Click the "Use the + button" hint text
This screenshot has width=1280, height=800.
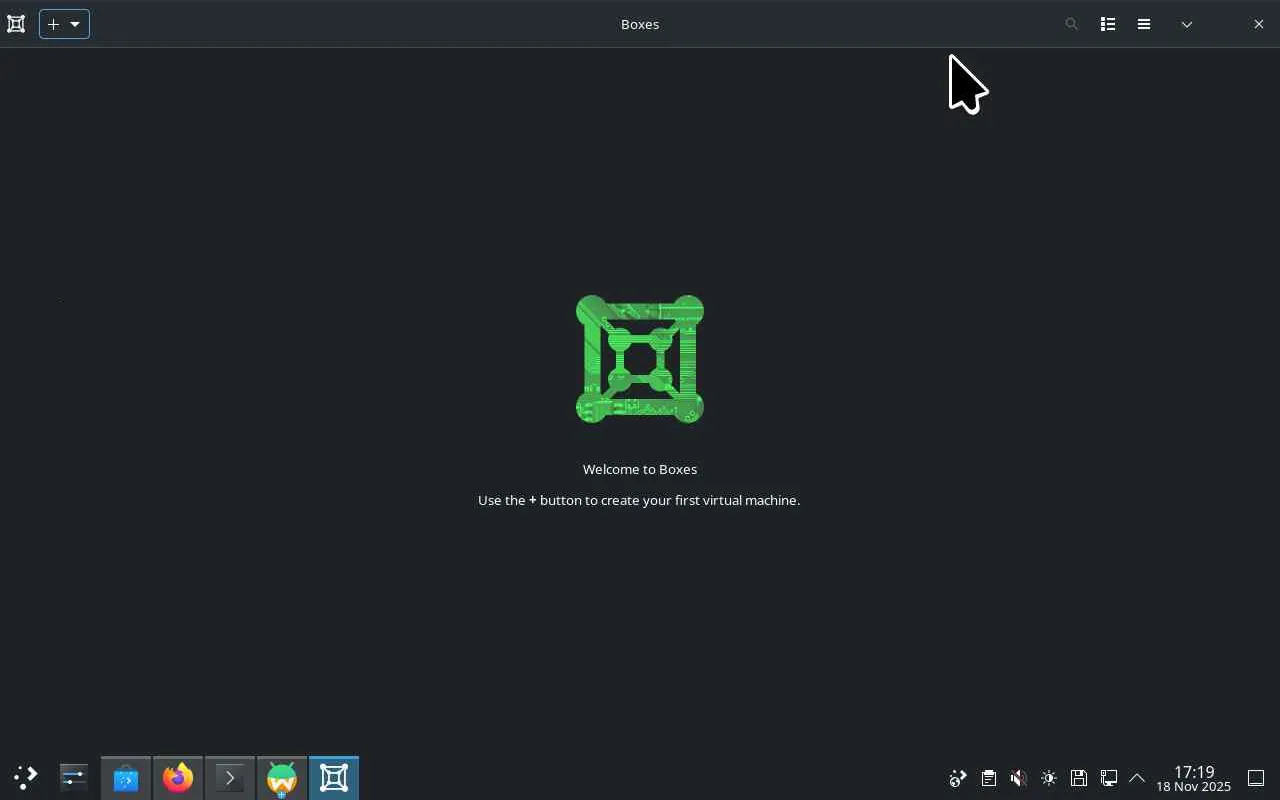coord(639,500)
